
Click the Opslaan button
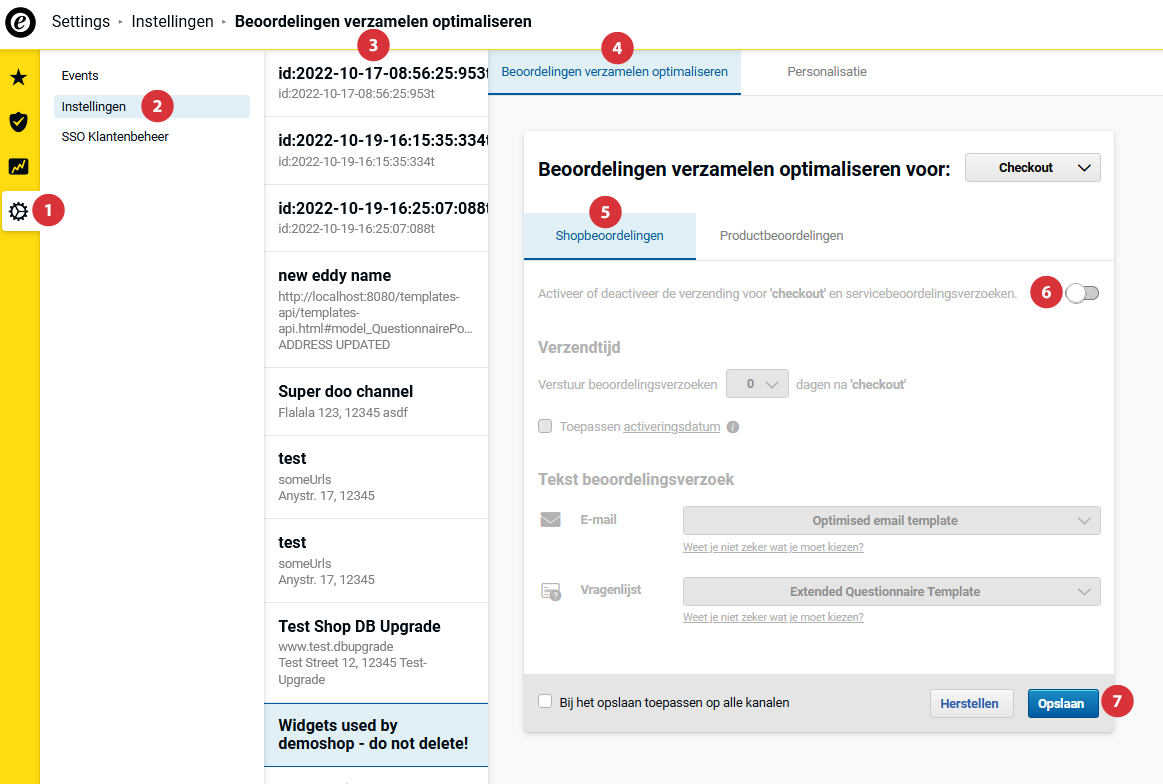point(1063,704)
